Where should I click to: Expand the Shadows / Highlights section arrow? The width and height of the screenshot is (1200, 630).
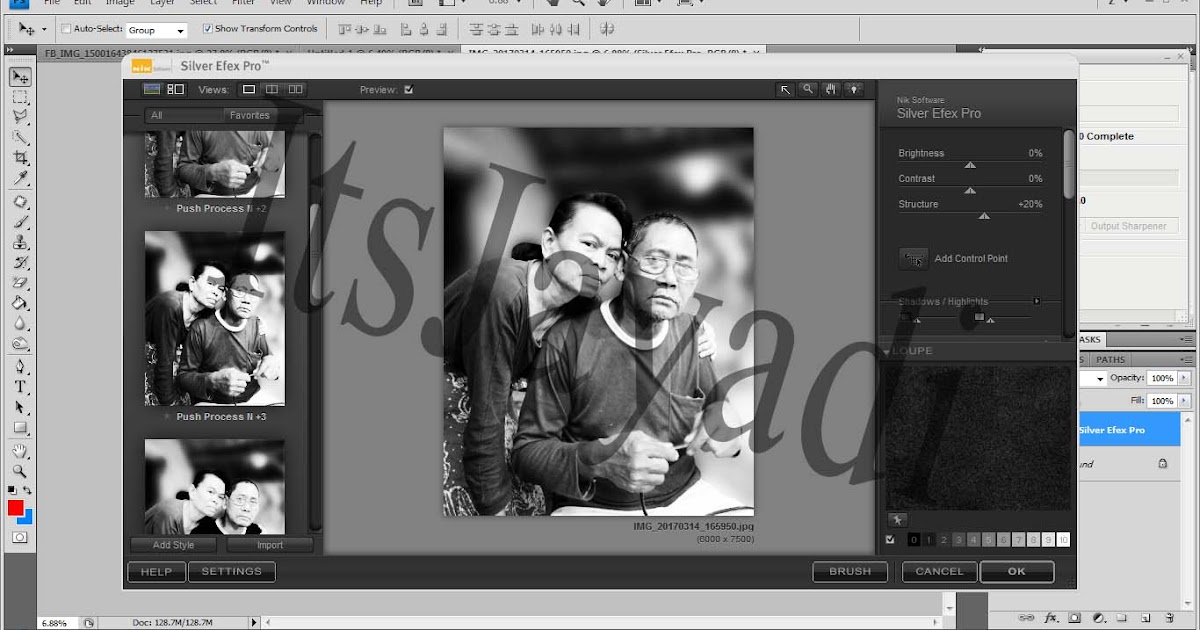pos(1037,301)
